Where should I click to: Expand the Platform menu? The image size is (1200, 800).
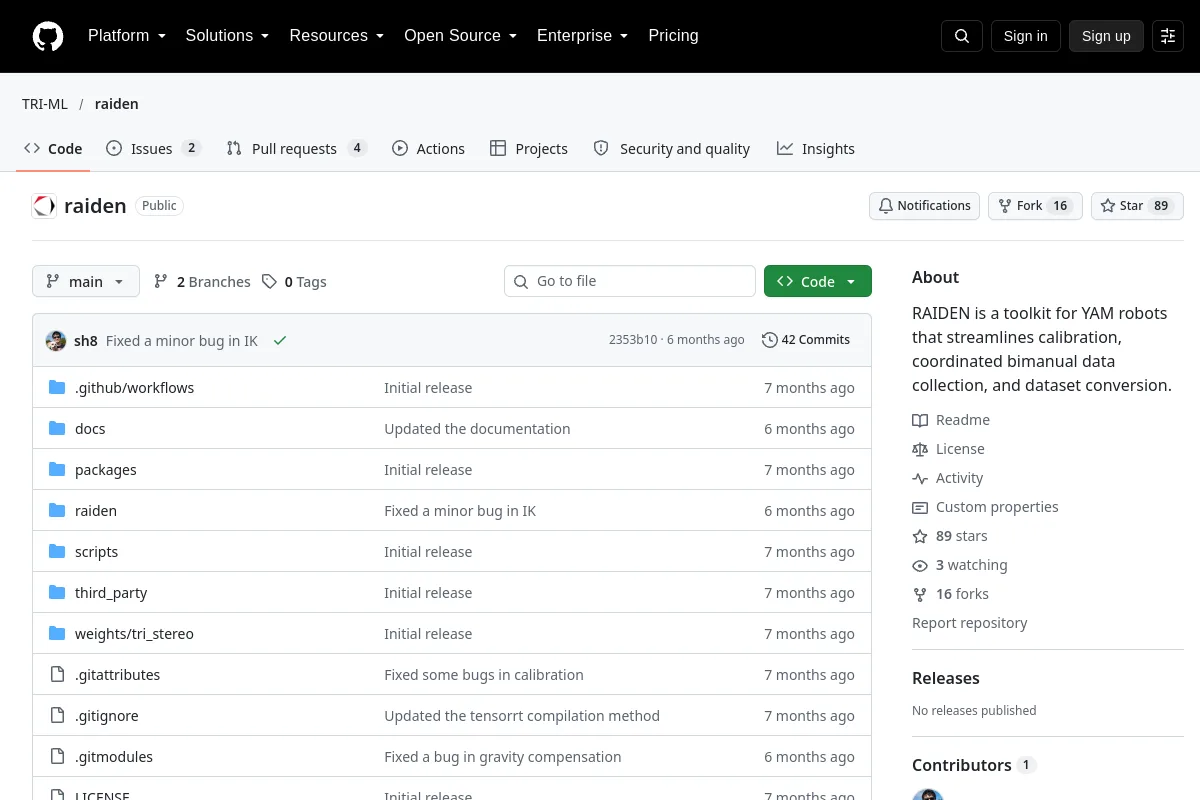click(x=126, y=36)
